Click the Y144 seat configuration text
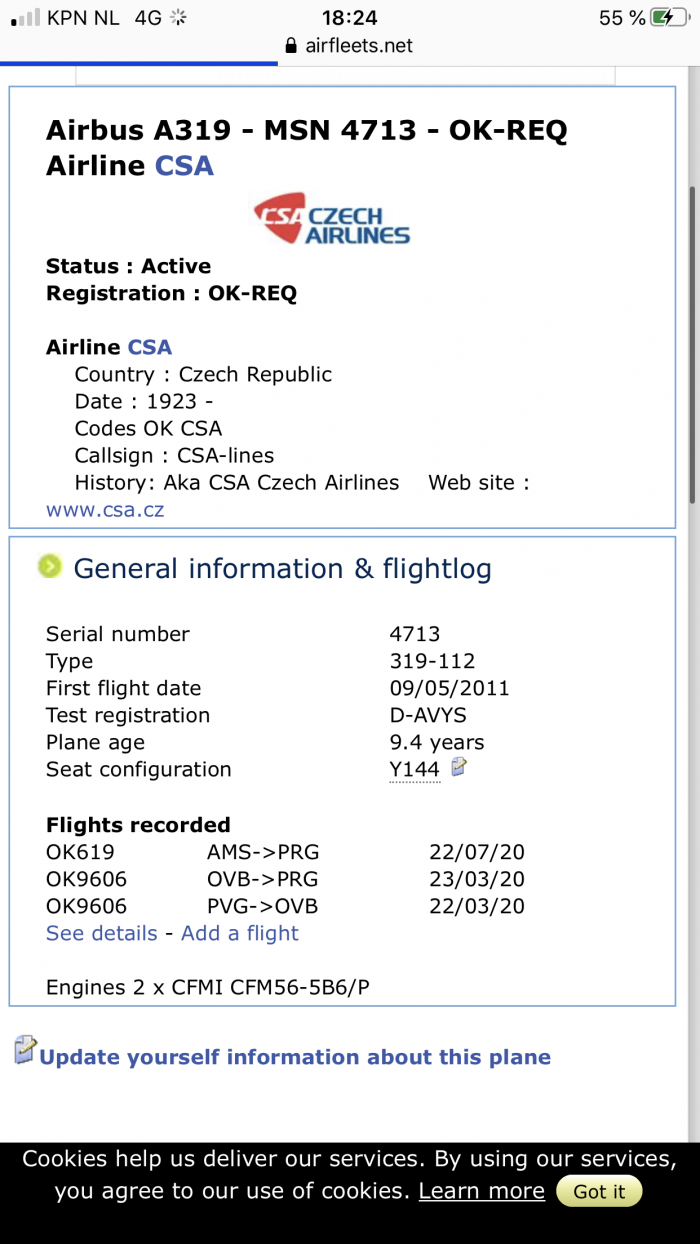Viewport: 700px width, 1244px height. point(415,770)
